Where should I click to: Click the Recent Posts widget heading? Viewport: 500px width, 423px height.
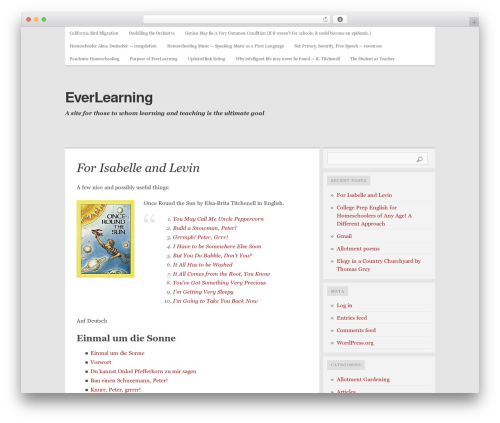tap(348, 180)
